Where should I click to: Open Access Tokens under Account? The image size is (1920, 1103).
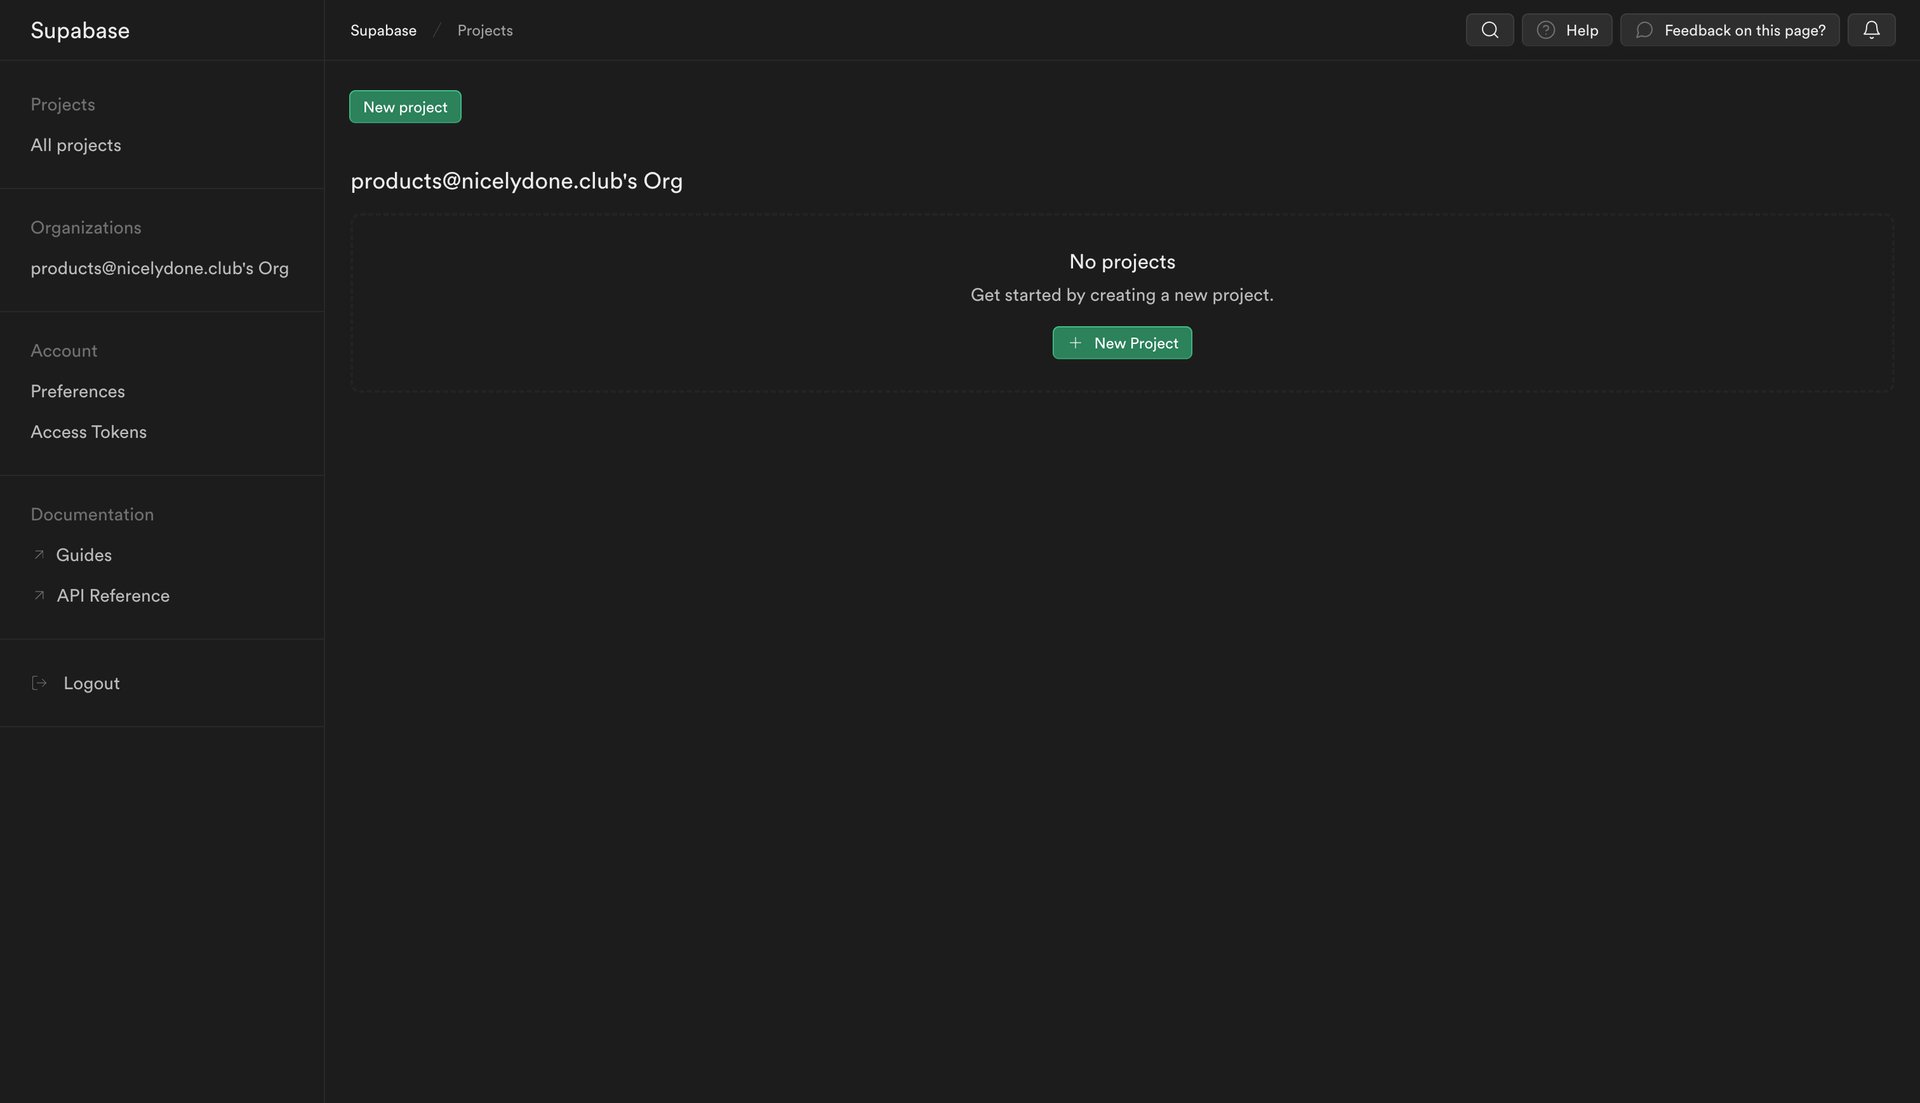88,431
